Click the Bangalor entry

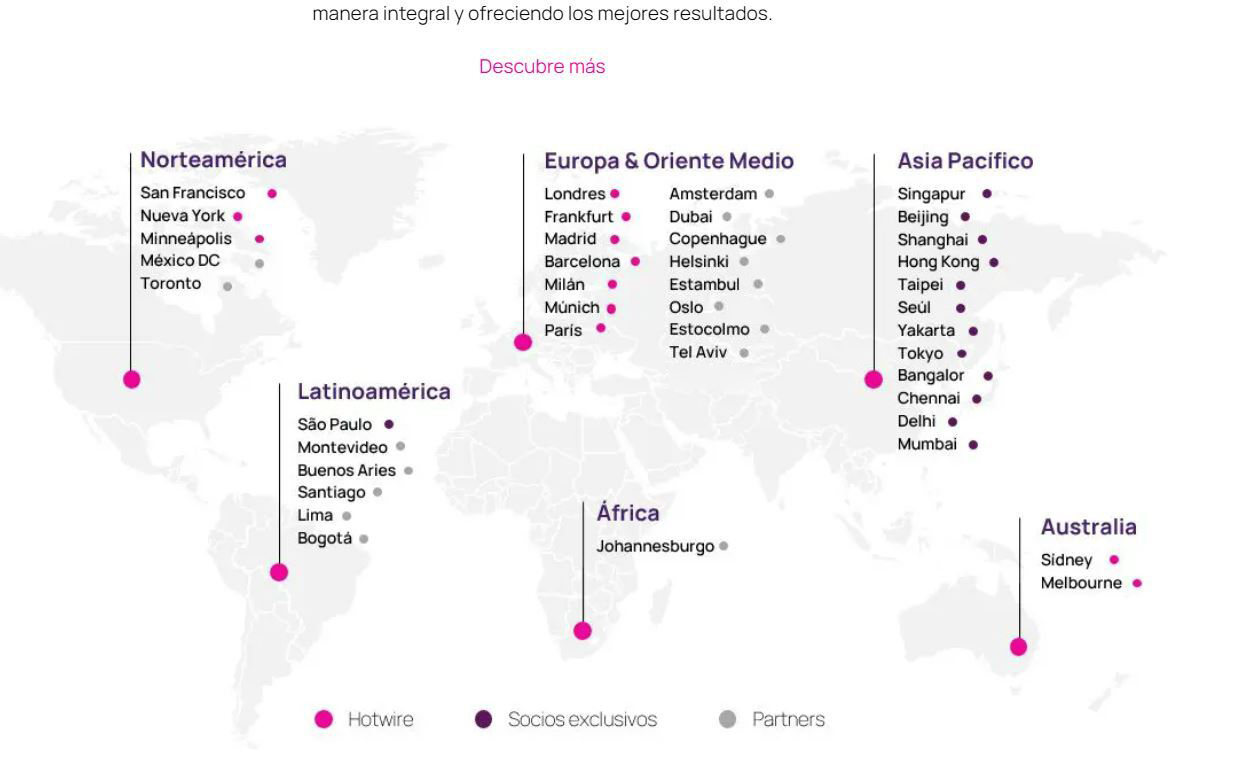931,375
